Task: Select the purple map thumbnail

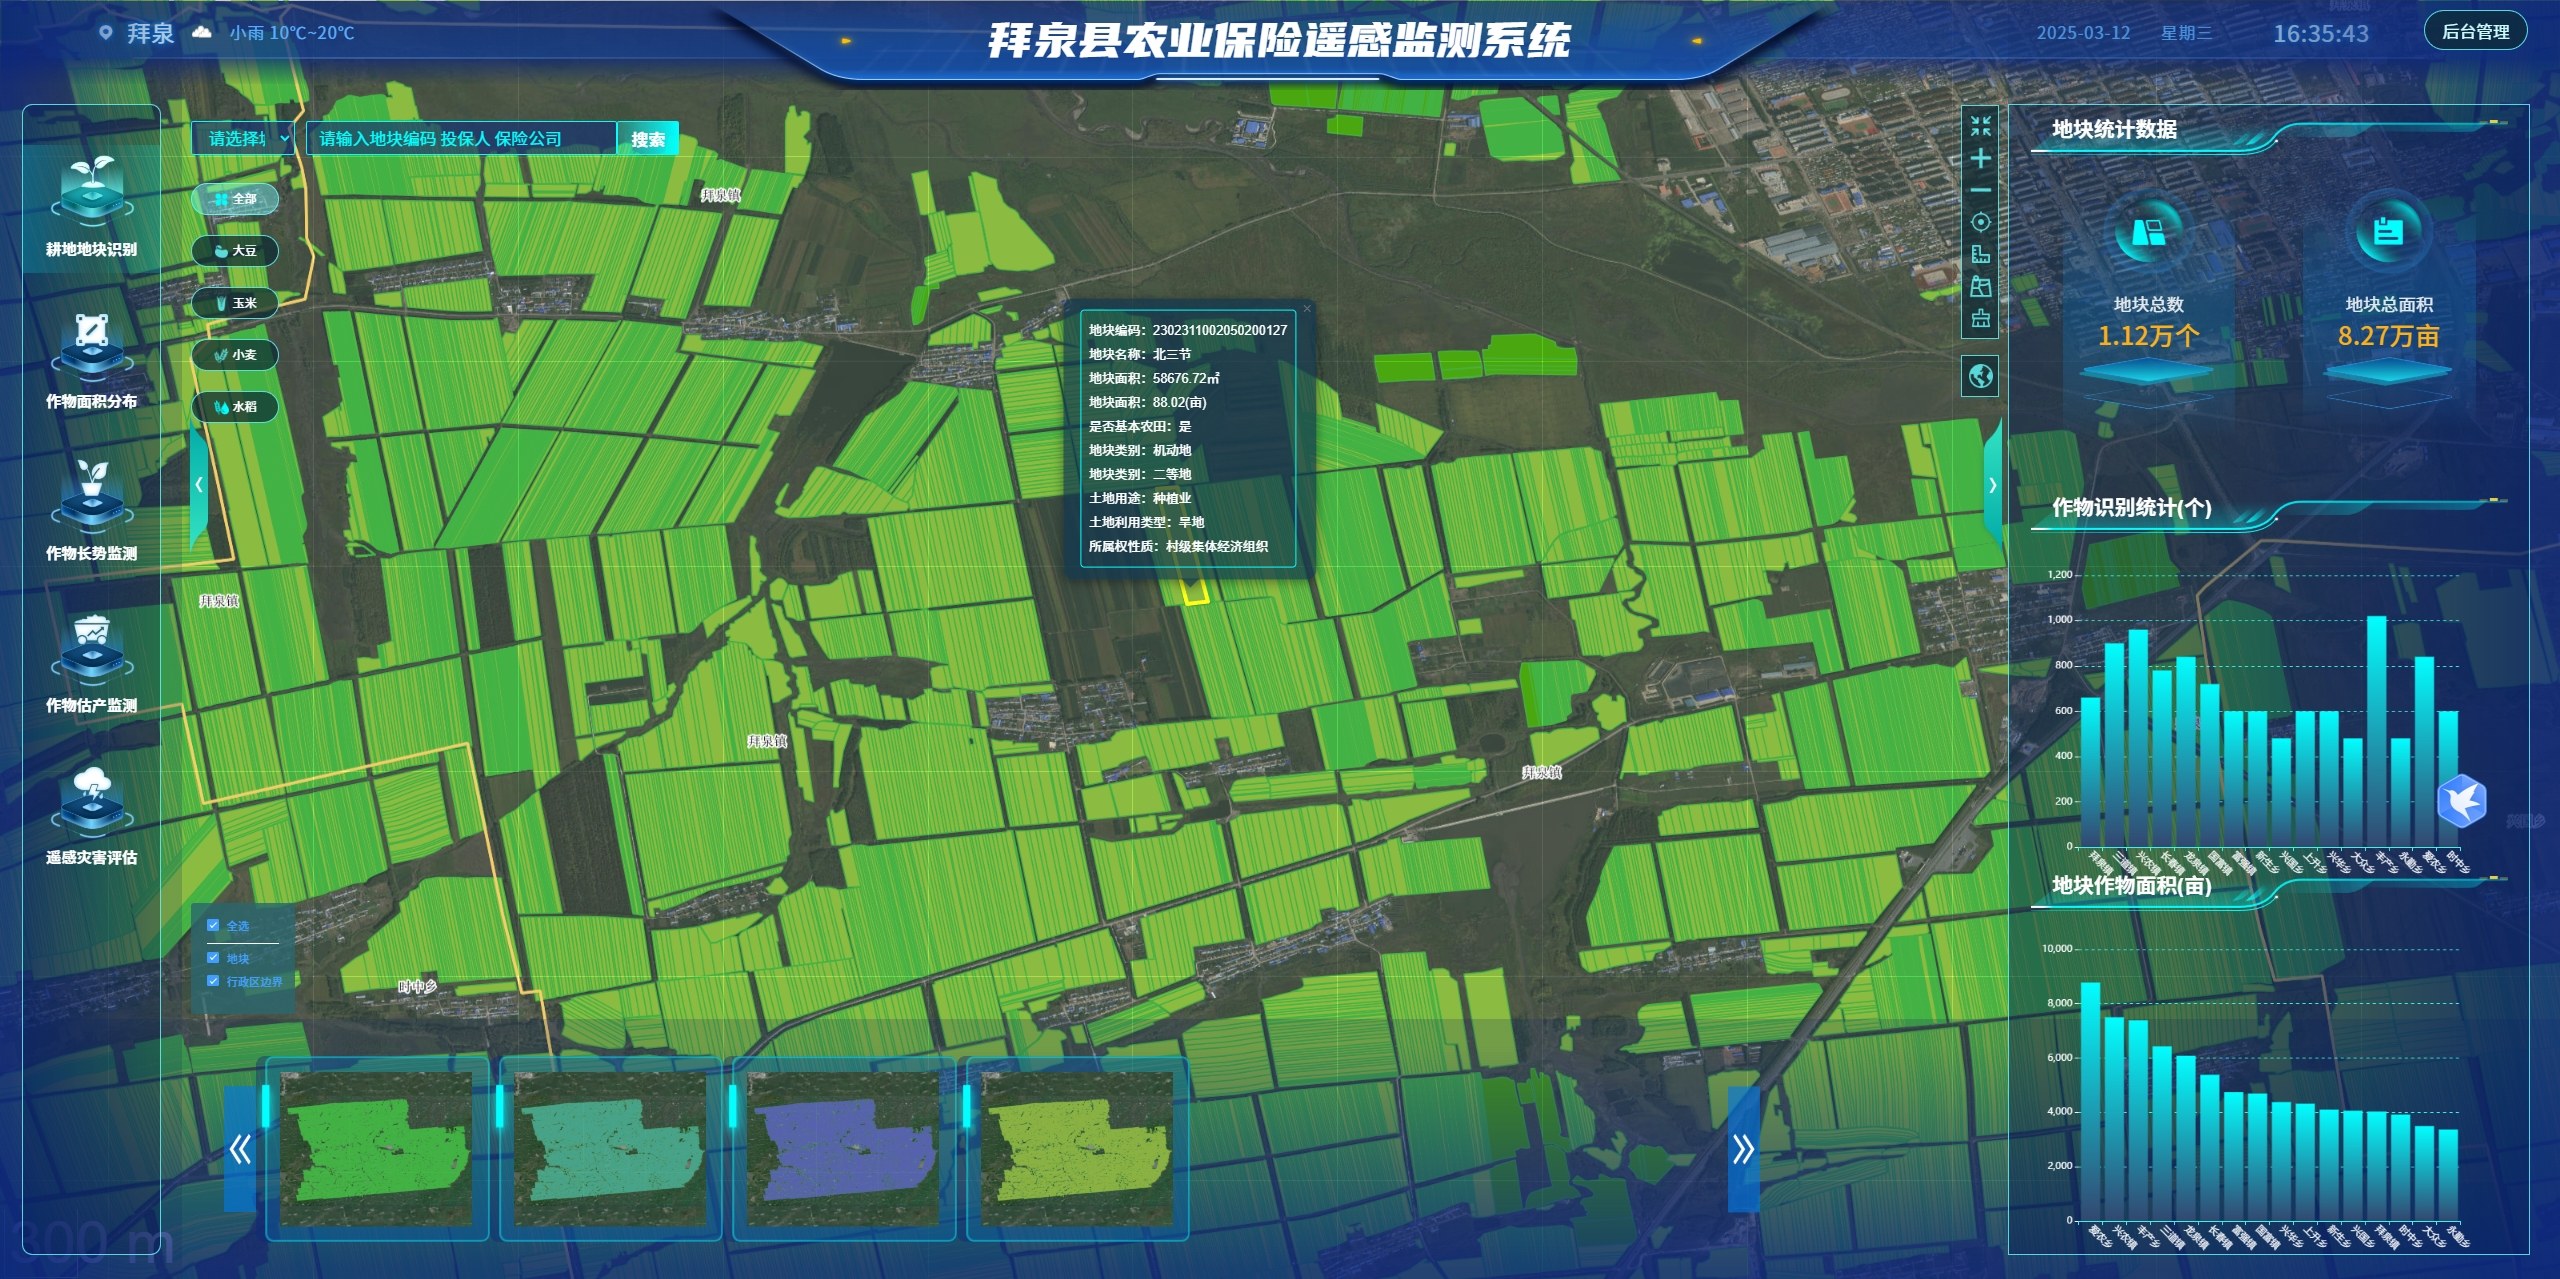Action: [x=843, y=1149]
